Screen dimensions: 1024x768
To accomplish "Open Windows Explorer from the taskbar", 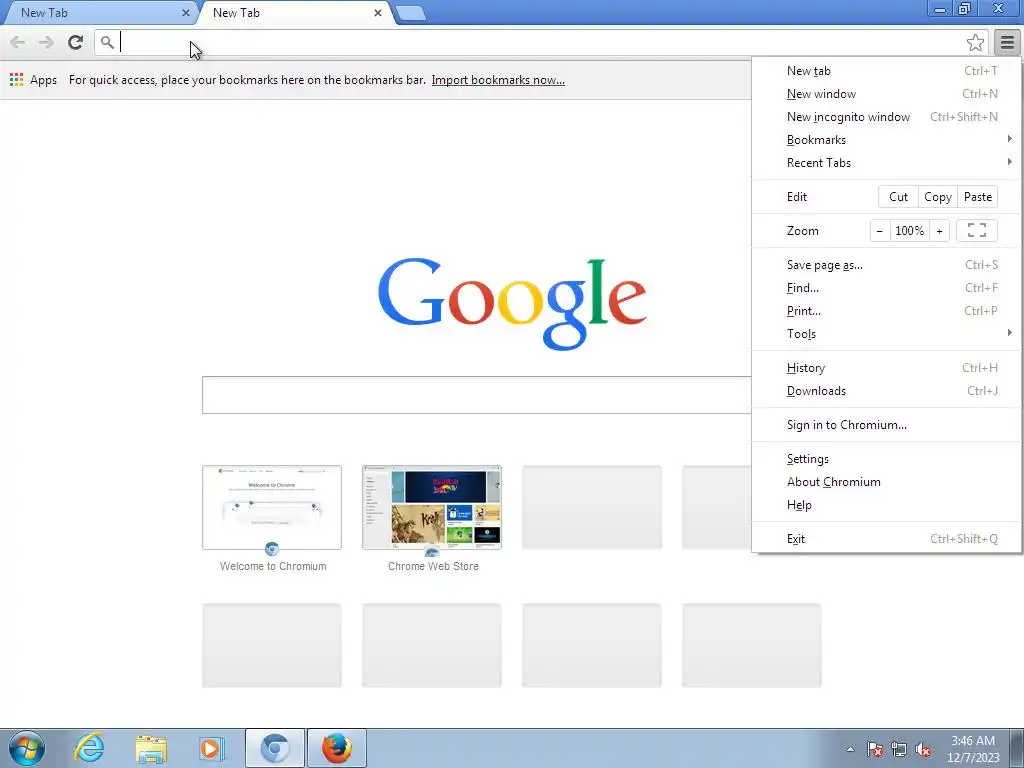I will tap(151, 748).
